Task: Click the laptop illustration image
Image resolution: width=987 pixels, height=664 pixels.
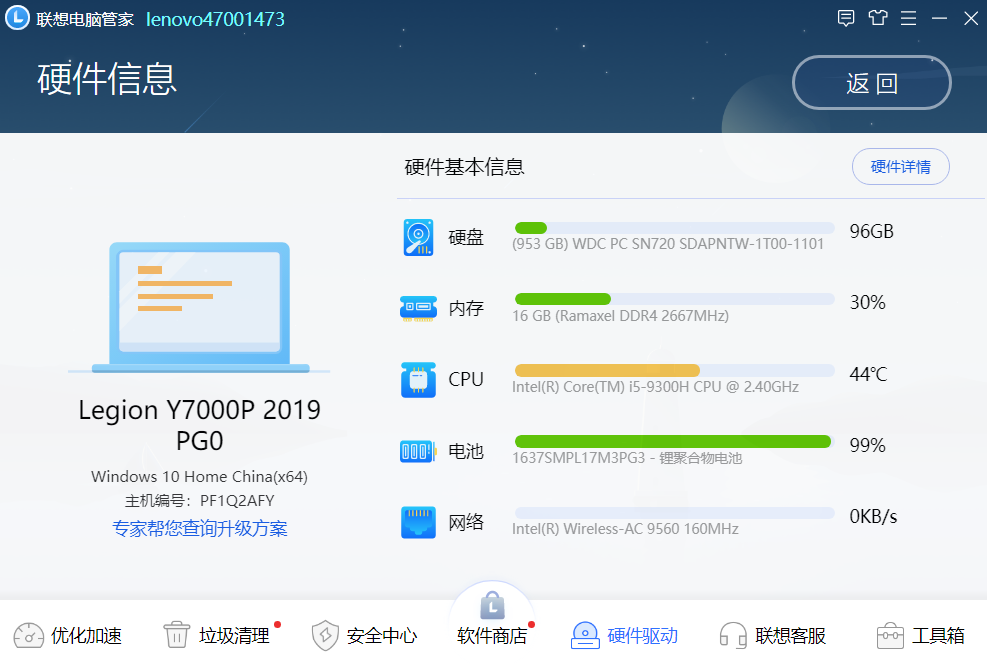Action: (x=200, y=308)
